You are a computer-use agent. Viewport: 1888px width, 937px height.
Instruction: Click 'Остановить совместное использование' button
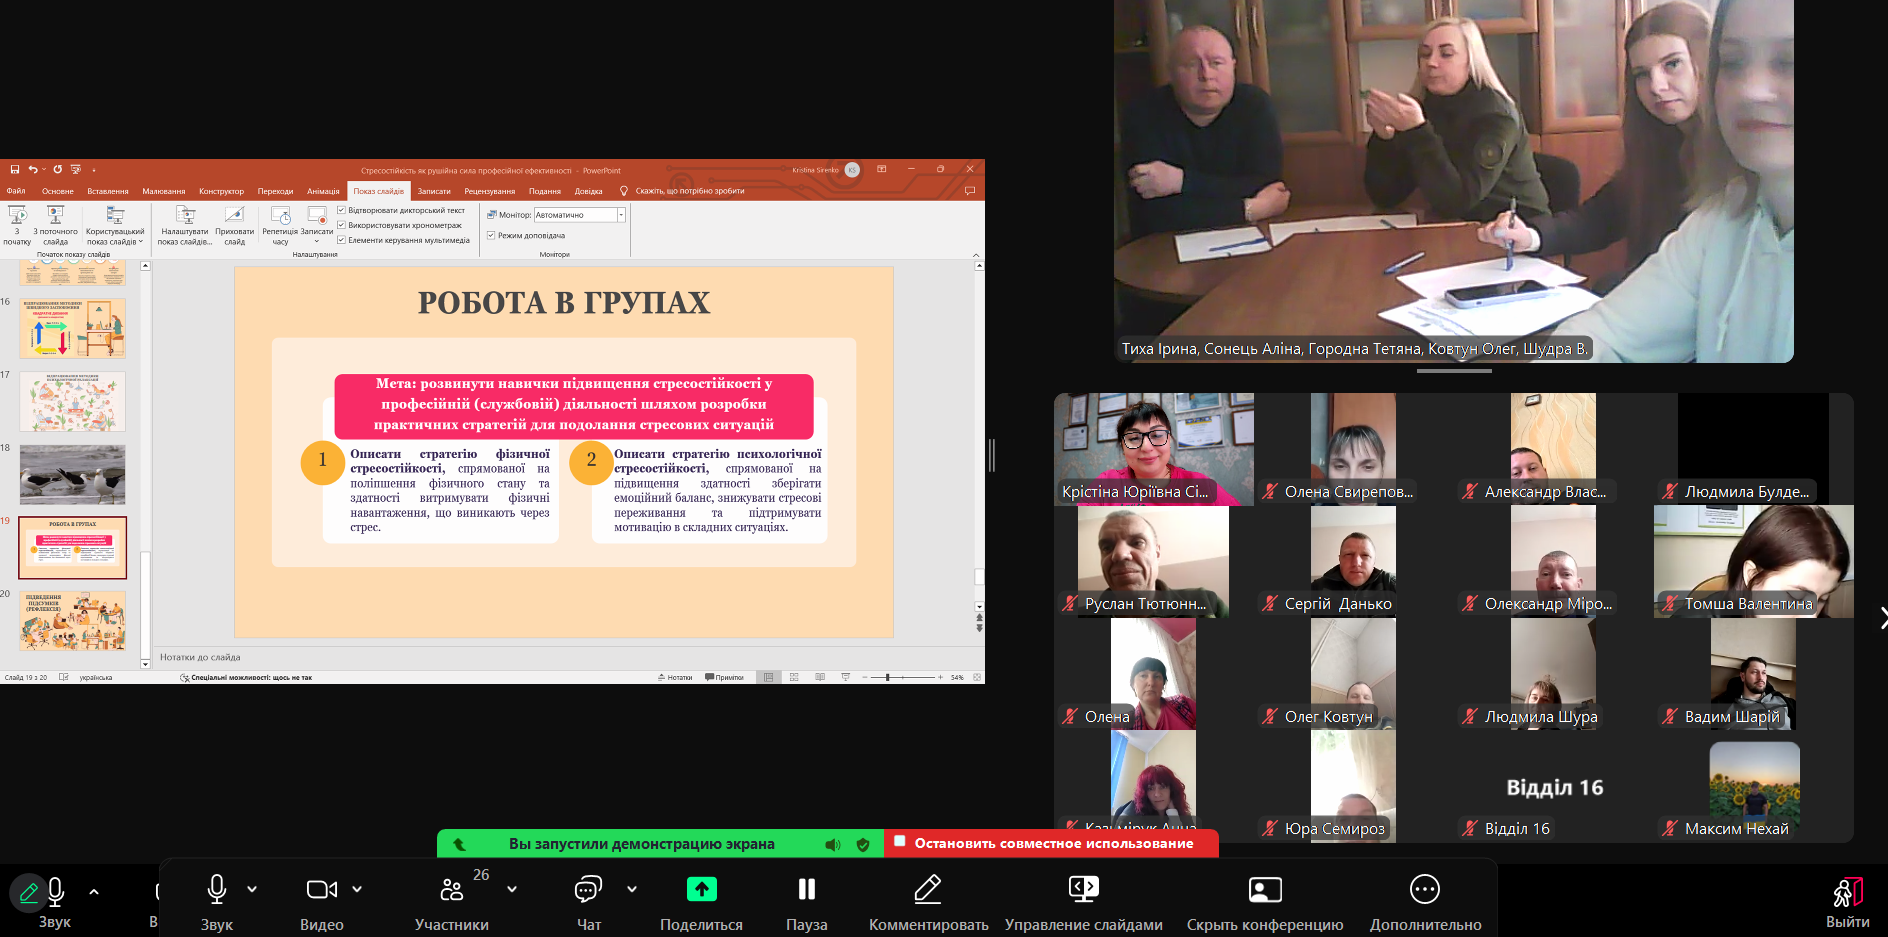(x=1052, y=843)
